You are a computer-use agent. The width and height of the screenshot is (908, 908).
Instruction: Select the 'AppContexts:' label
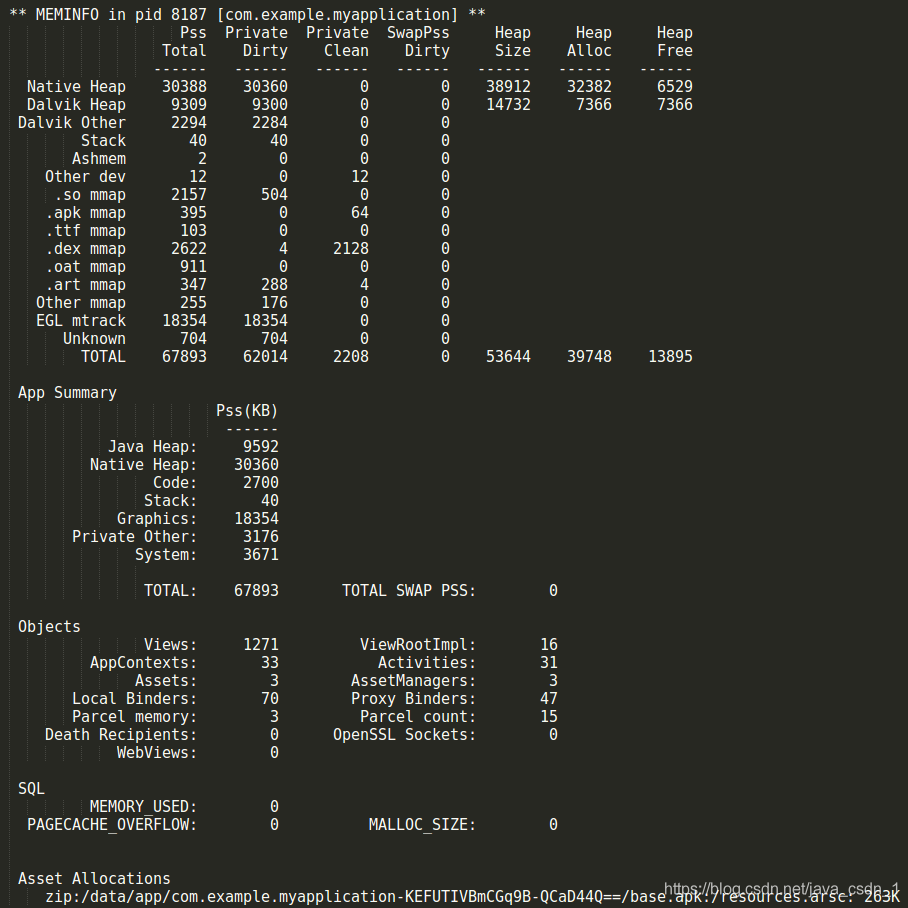click(144, 663)
